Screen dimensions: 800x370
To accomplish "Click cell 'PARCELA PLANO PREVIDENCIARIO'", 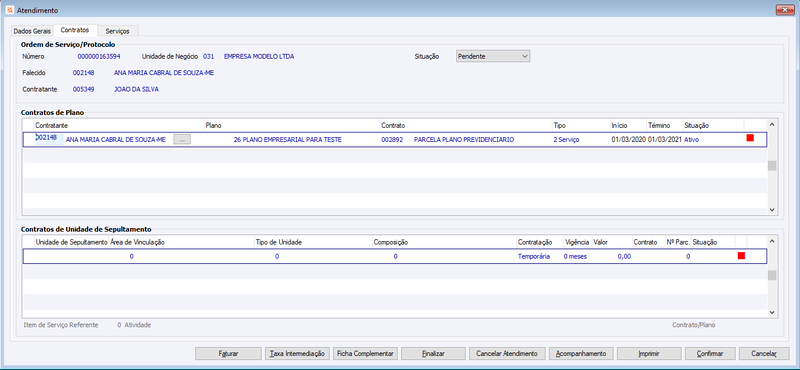I will (464, 139).
